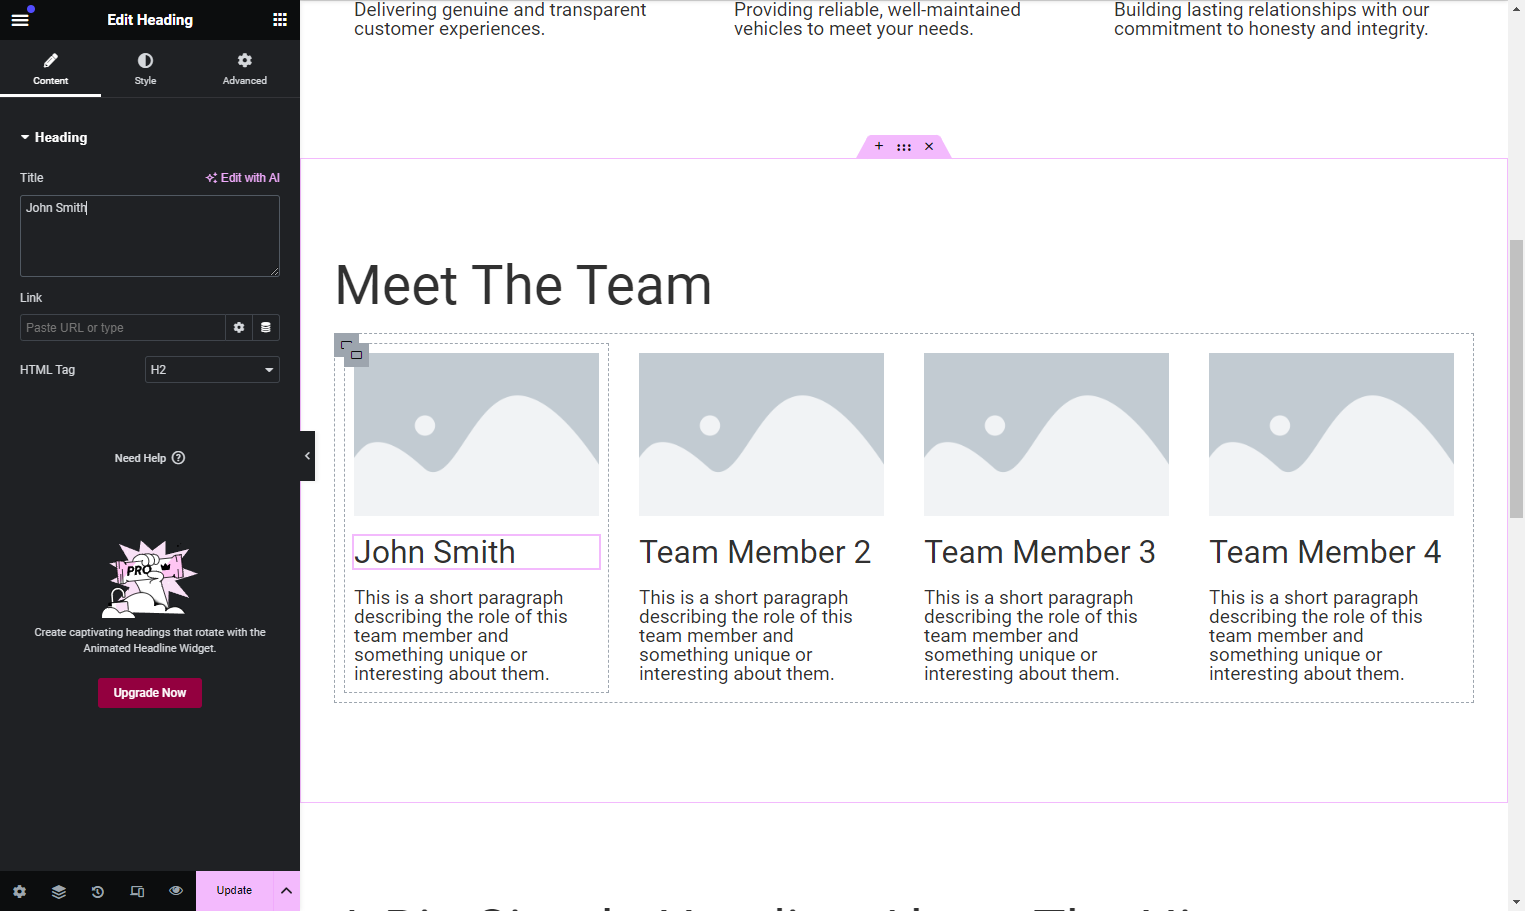Select Team Member 2's description paragraph
Viewport: 1525px width, 911px height.
click(x=746, y=636)
